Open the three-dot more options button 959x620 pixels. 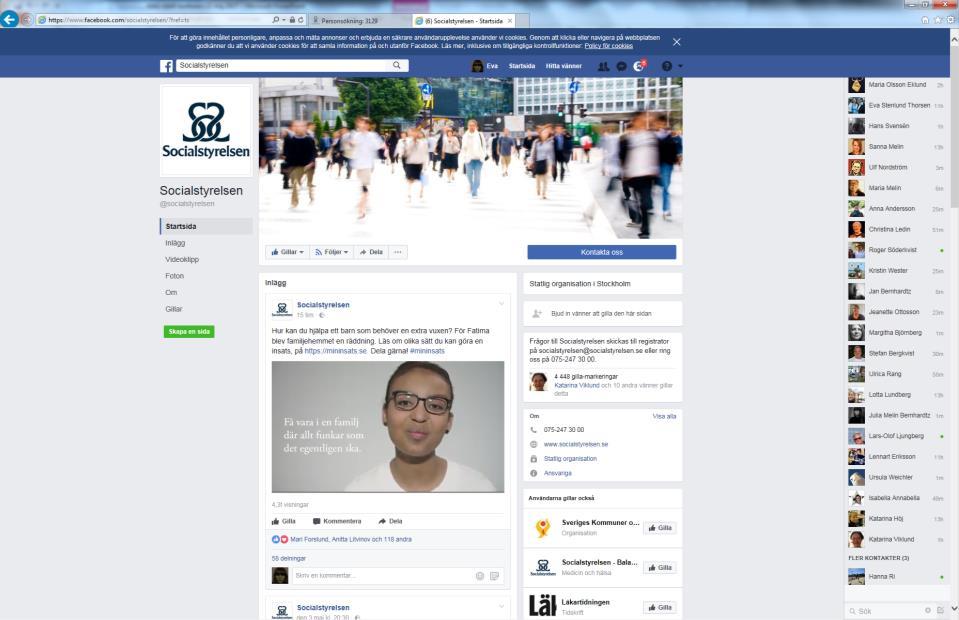(398, 252)
